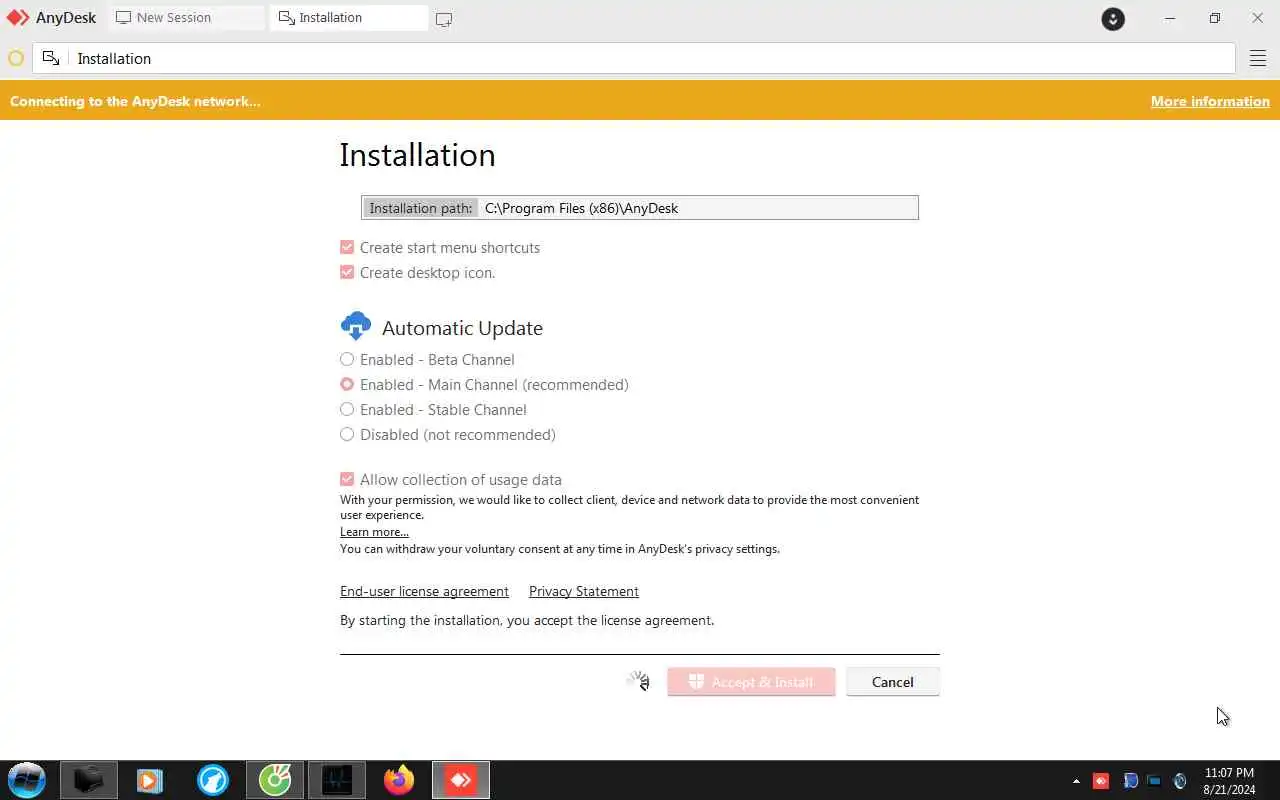Open a new tab with the monitor icon
The image size is (1280, 800).
(444, 19)
